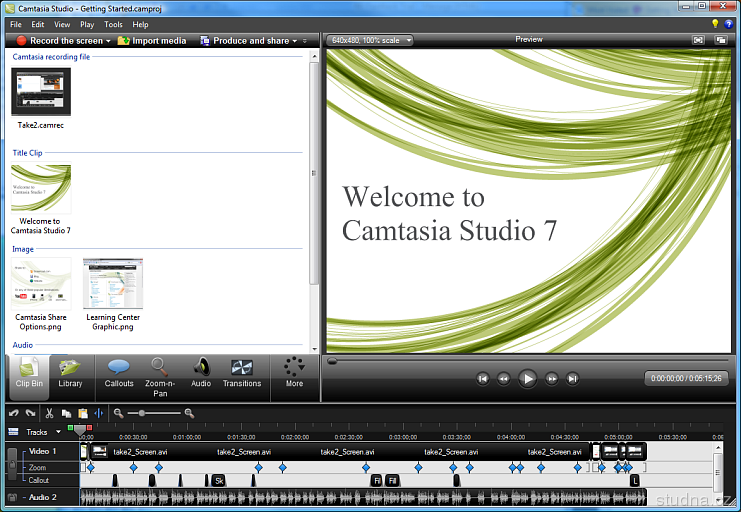The height and width of the screenshot is (512, 741).
Task: Open the Zoom-n-Pan tool
Action: [x=160, y=375]
